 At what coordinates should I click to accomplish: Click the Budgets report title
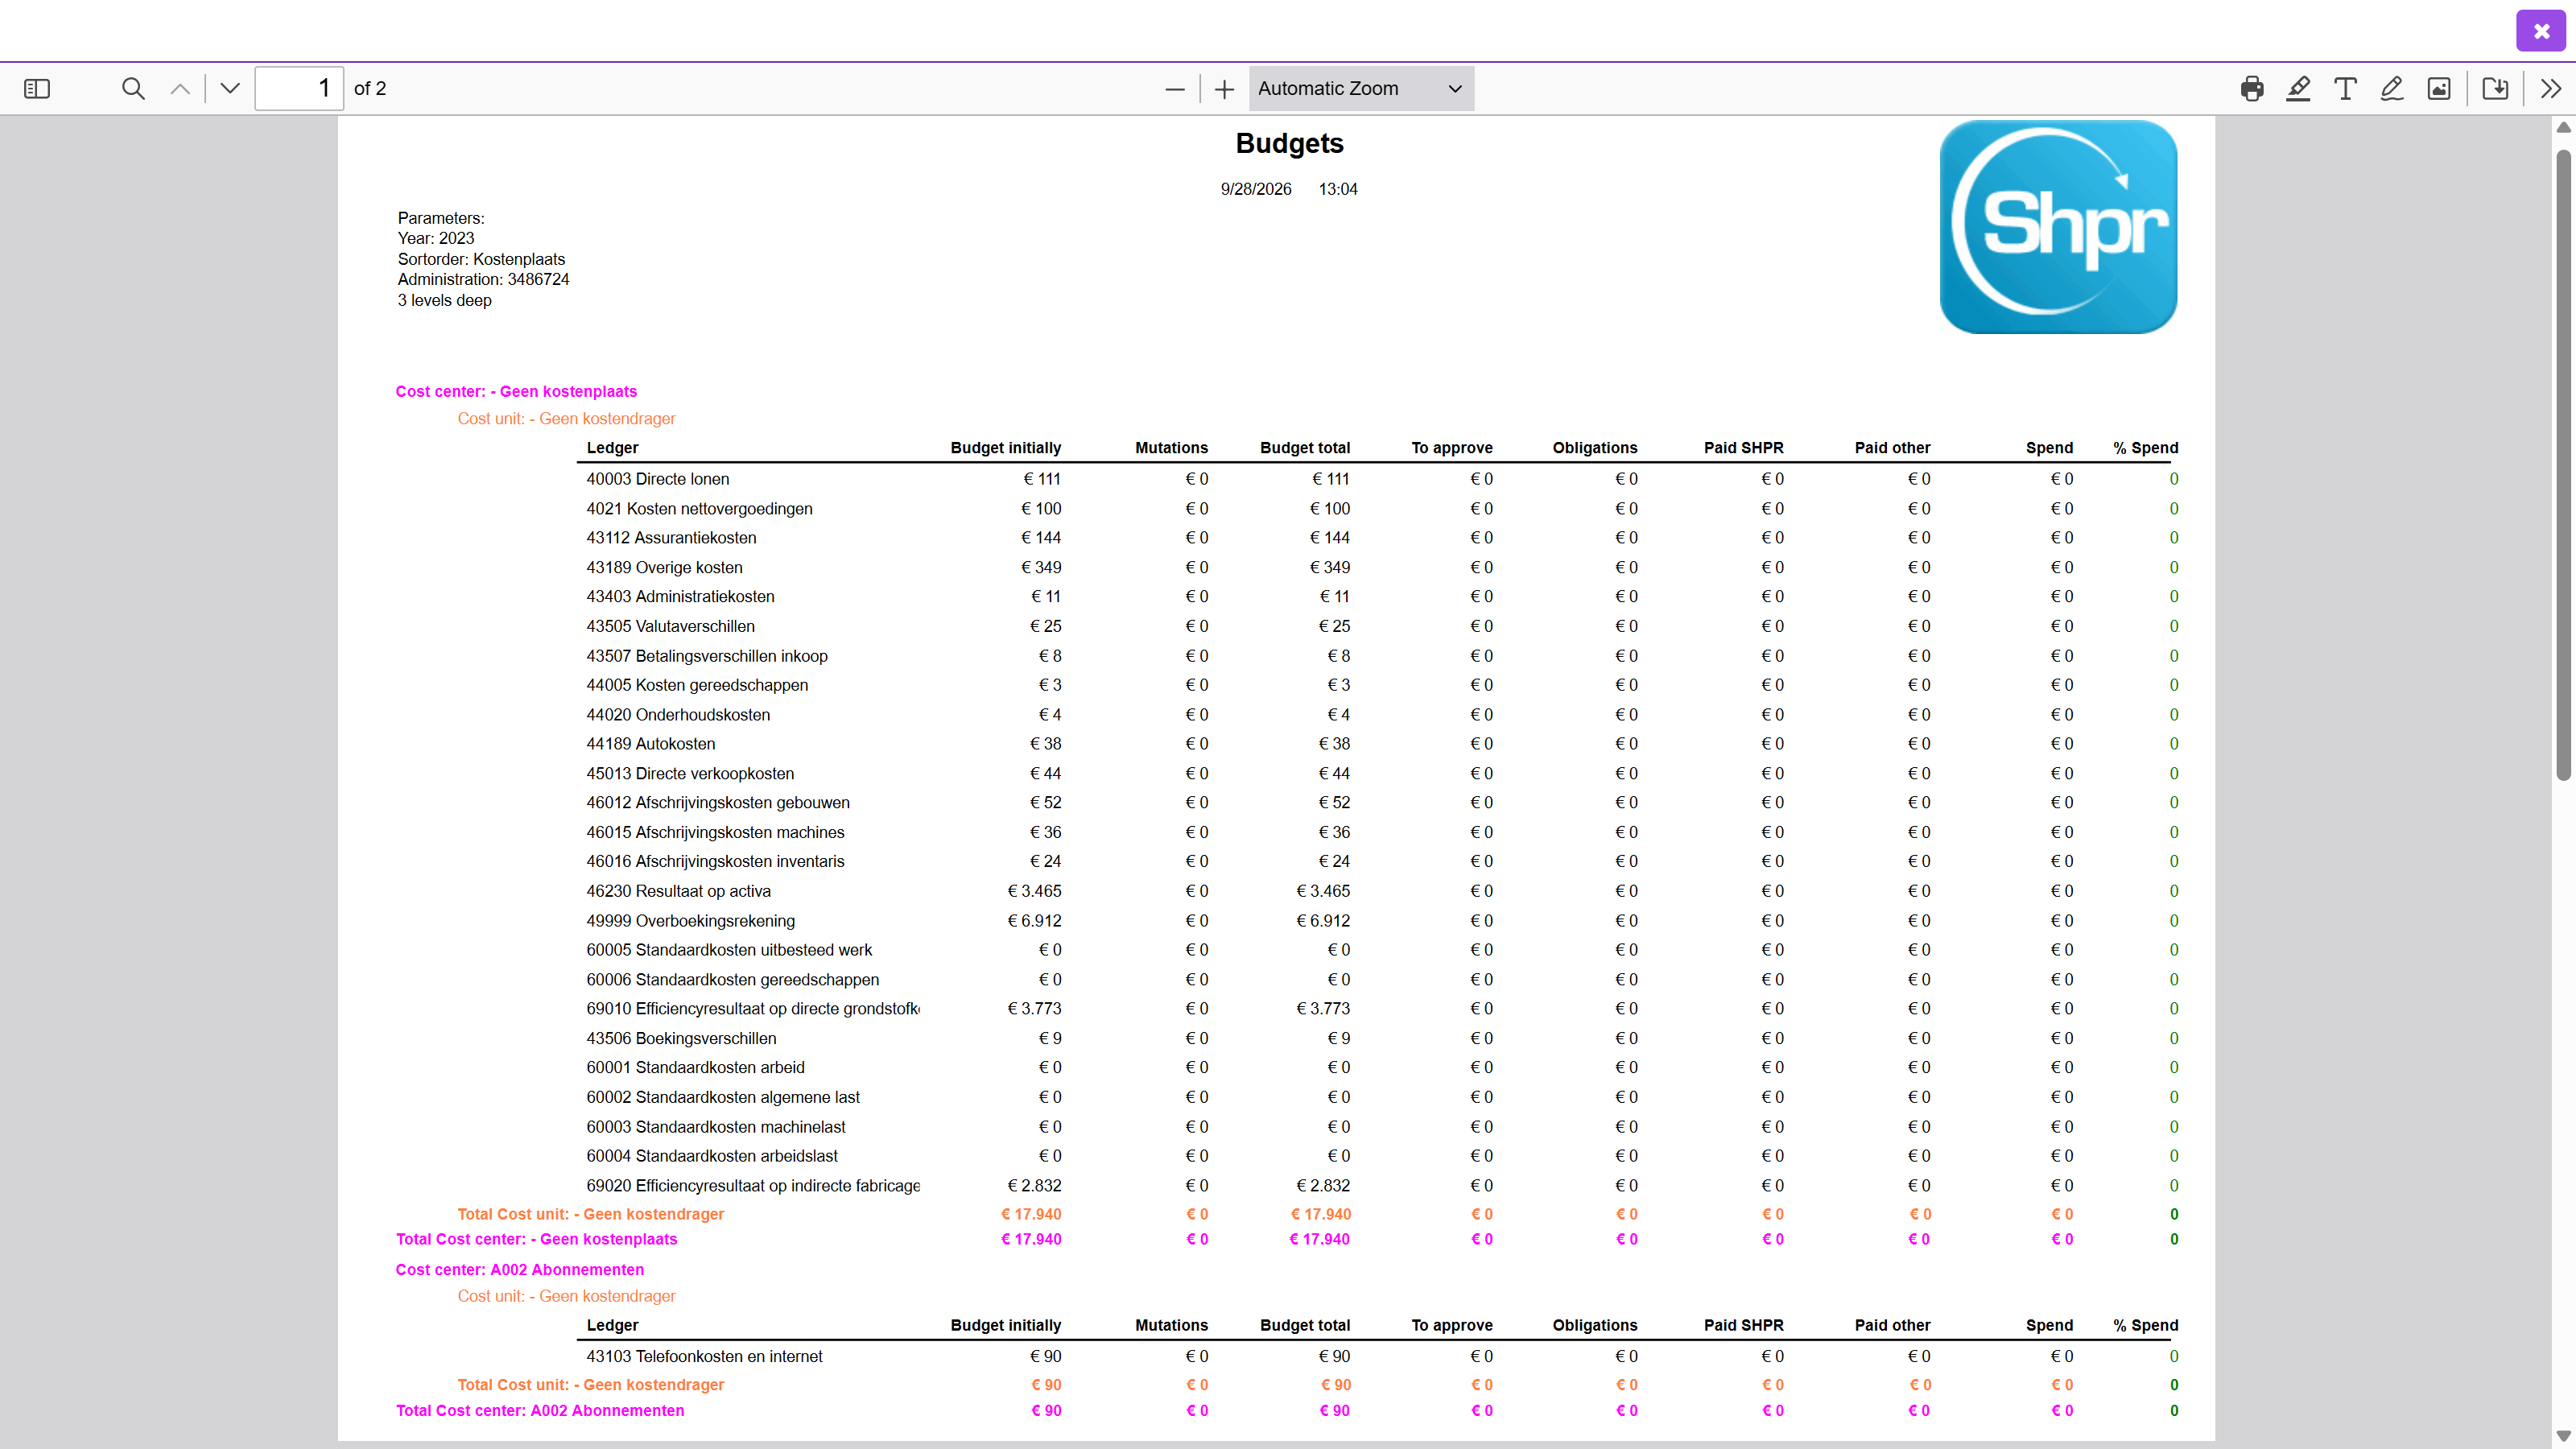pyautogui.click(x=1289, y=143)
